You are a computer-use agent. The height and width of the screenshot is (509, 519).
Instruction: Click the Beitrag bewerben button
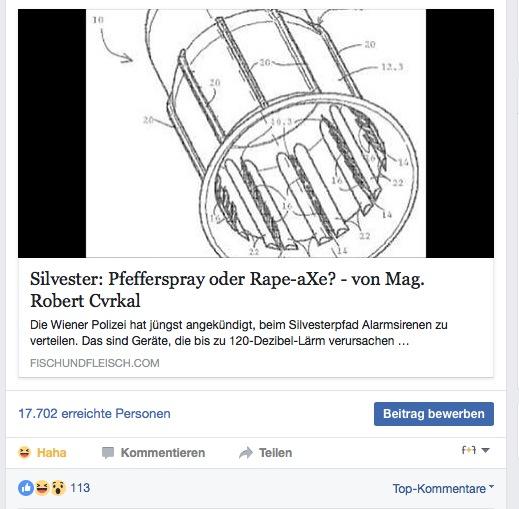[x=434, y=414]
